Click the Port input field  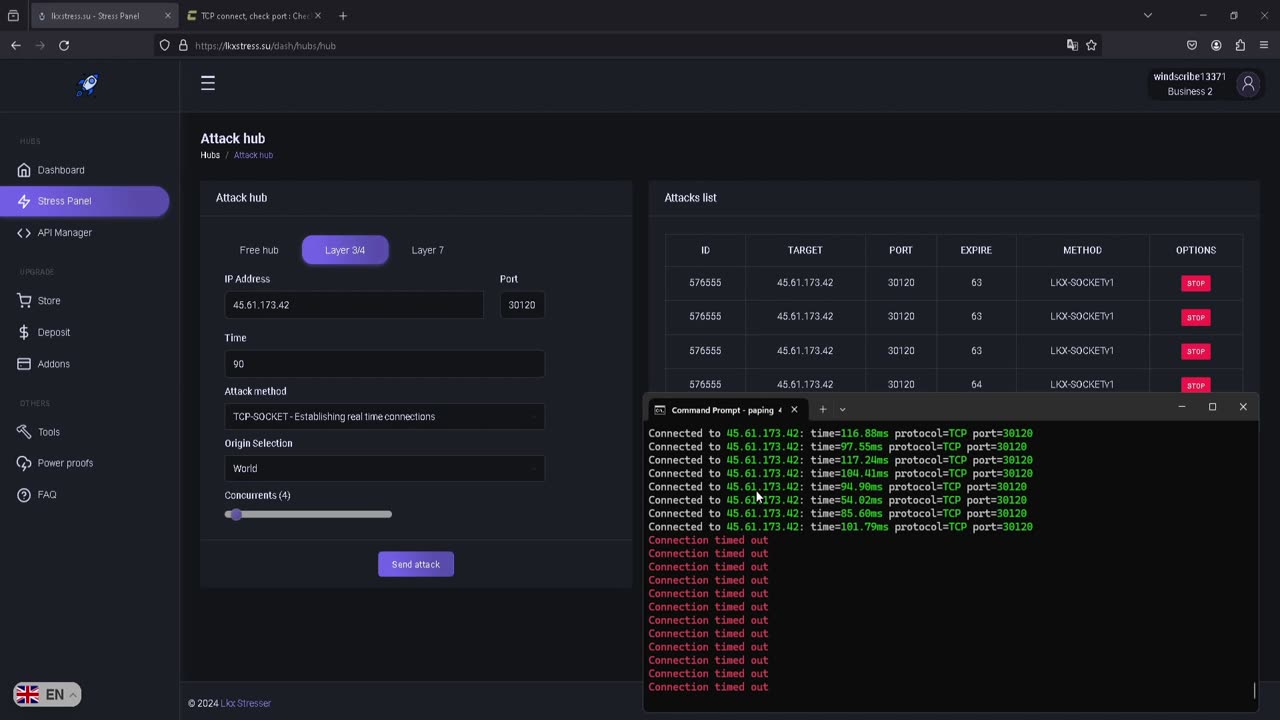(x=522, y=305)
